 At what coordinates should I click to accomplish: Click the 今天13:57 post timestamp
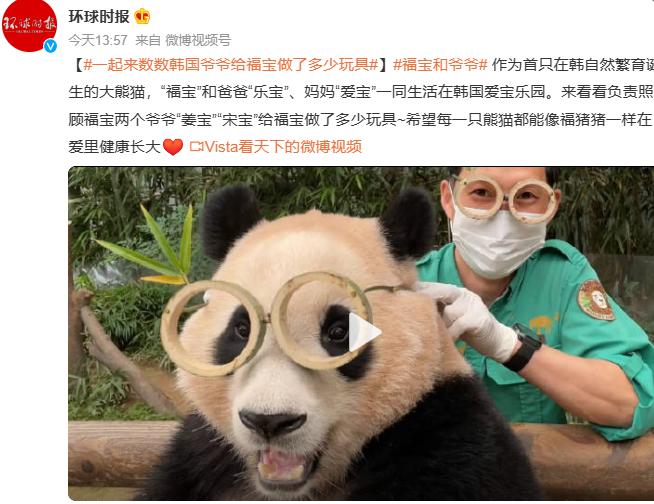pyautogui.click(x=98, y=40)
